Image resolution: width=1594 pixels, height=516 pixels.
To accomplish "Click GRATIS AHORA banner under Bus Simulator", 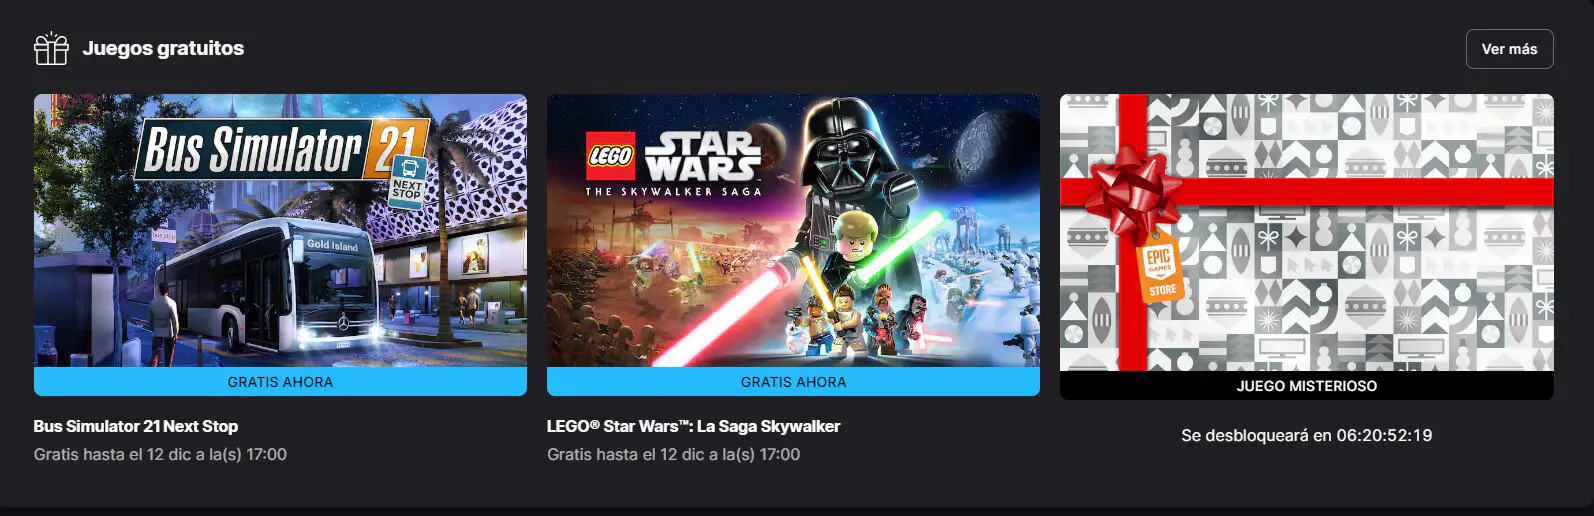I will click(x=280, y=381).
